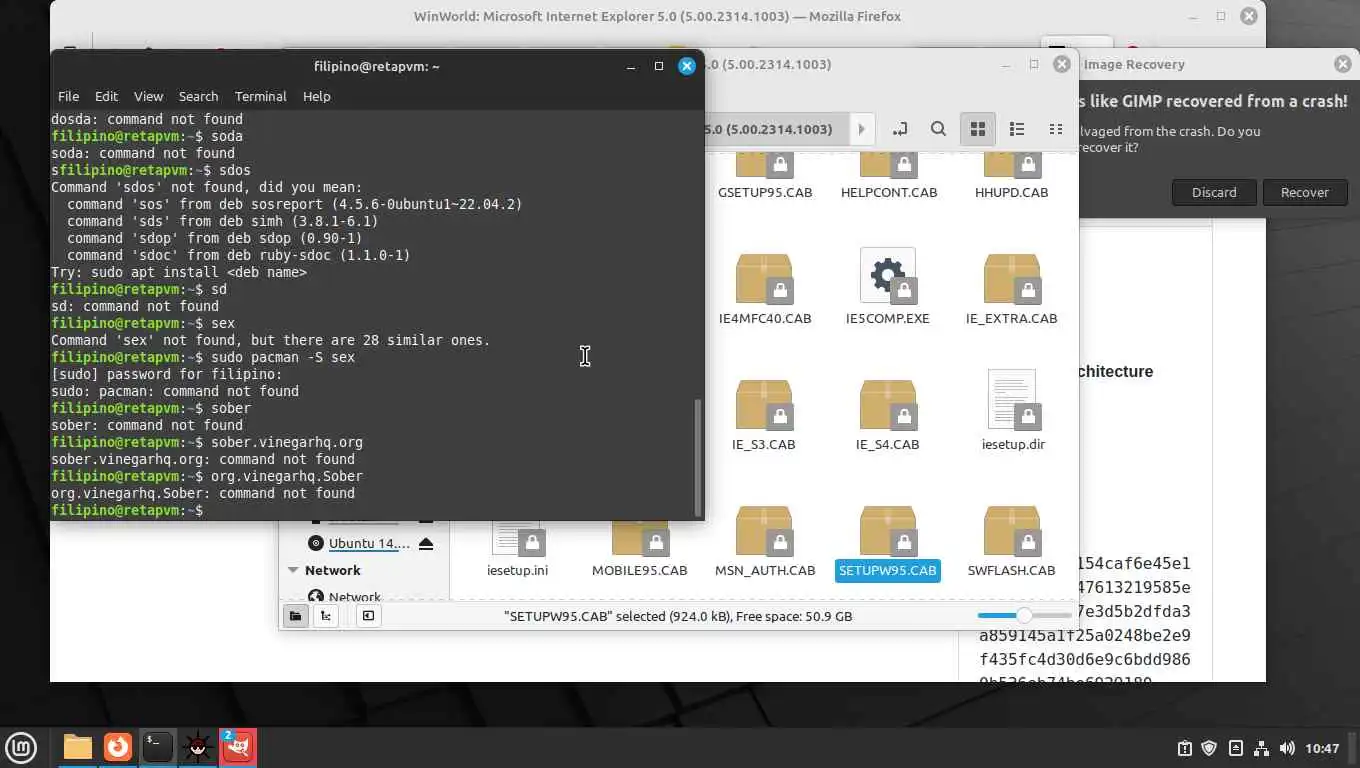Click the search icon in the file manager
The image size is (1360, 768).
(938, 129)
